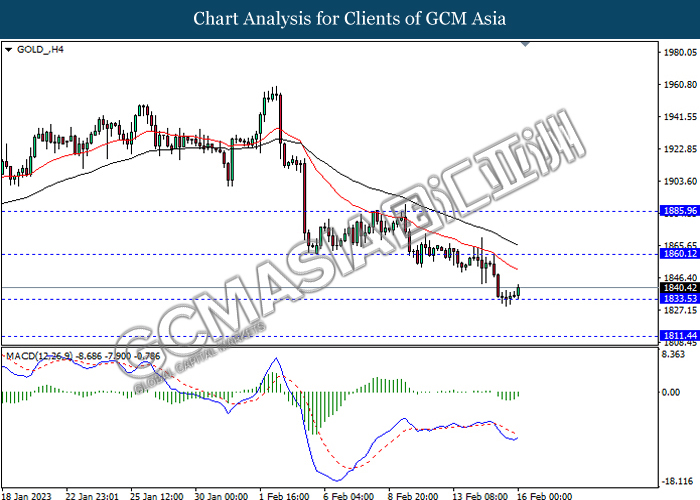Screen dimensions: 700x500
Task: Click the 1980.05 price axis value
Action: (680, 52)
